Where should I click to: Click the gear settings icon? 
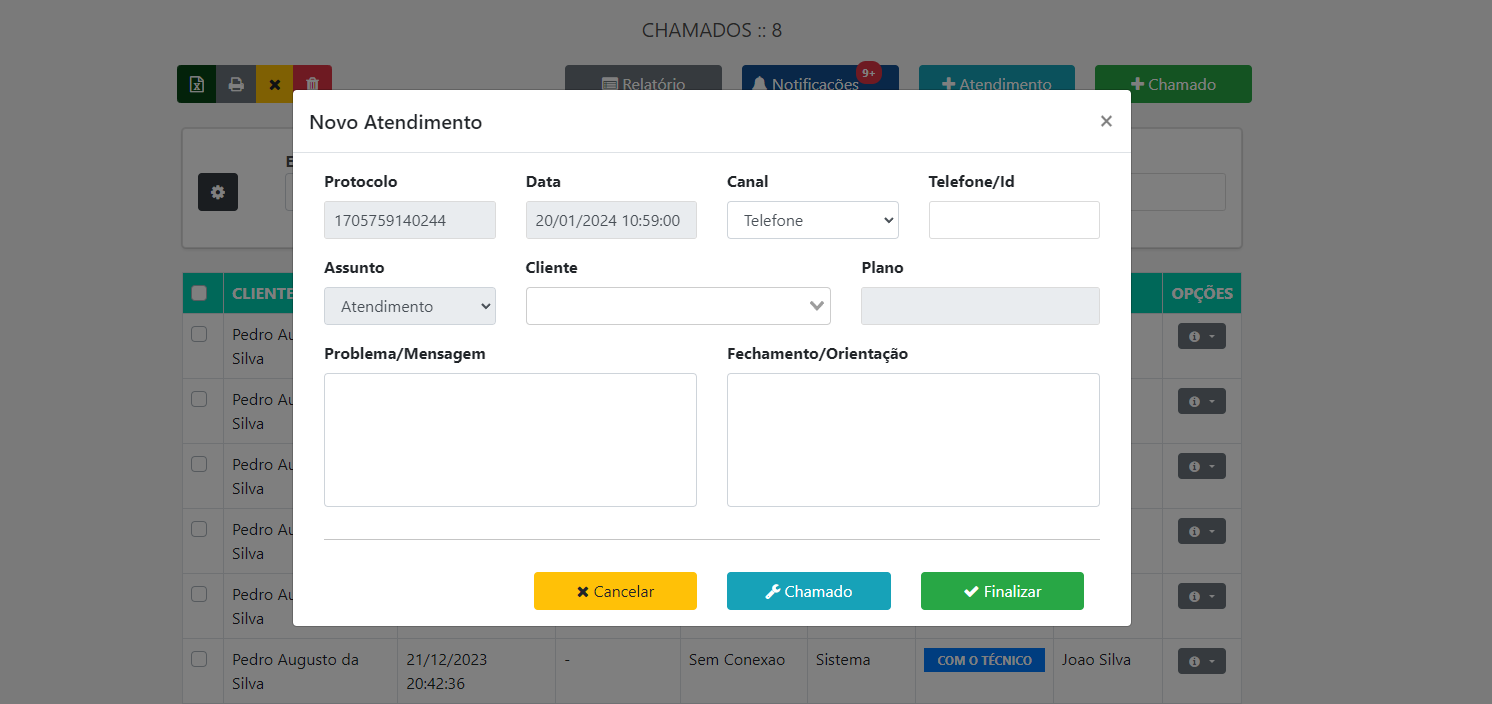click(x=218, y=192)
